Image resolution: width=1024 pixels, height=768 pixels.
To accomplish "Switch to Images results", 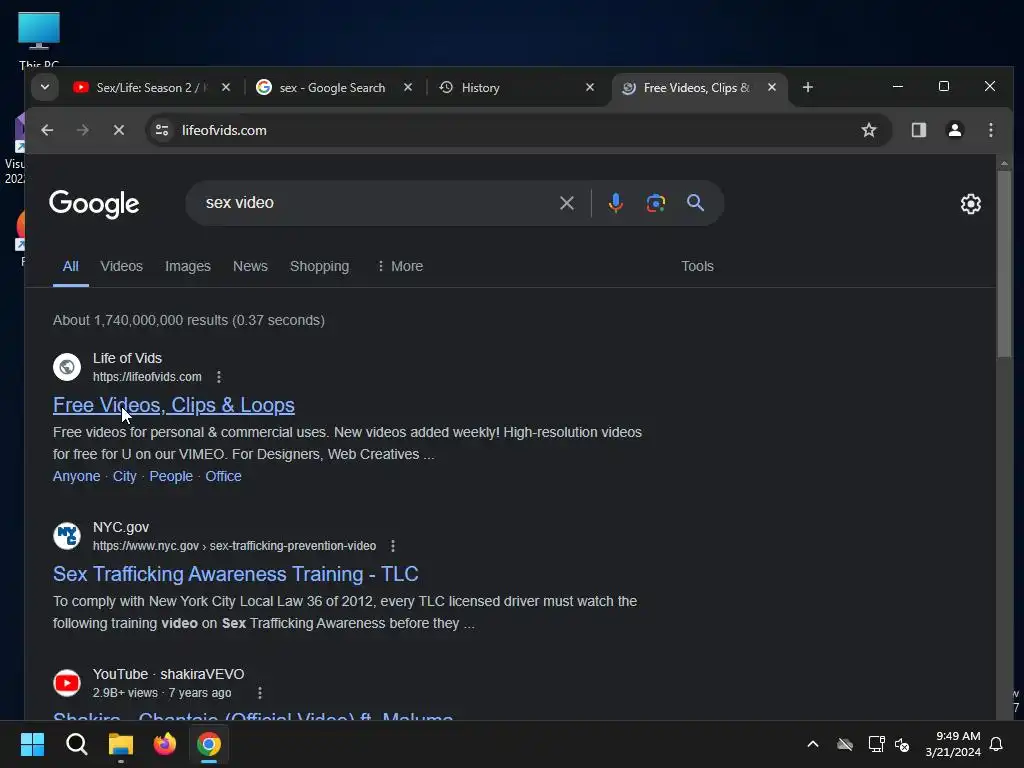I will (x=187, y=266).
